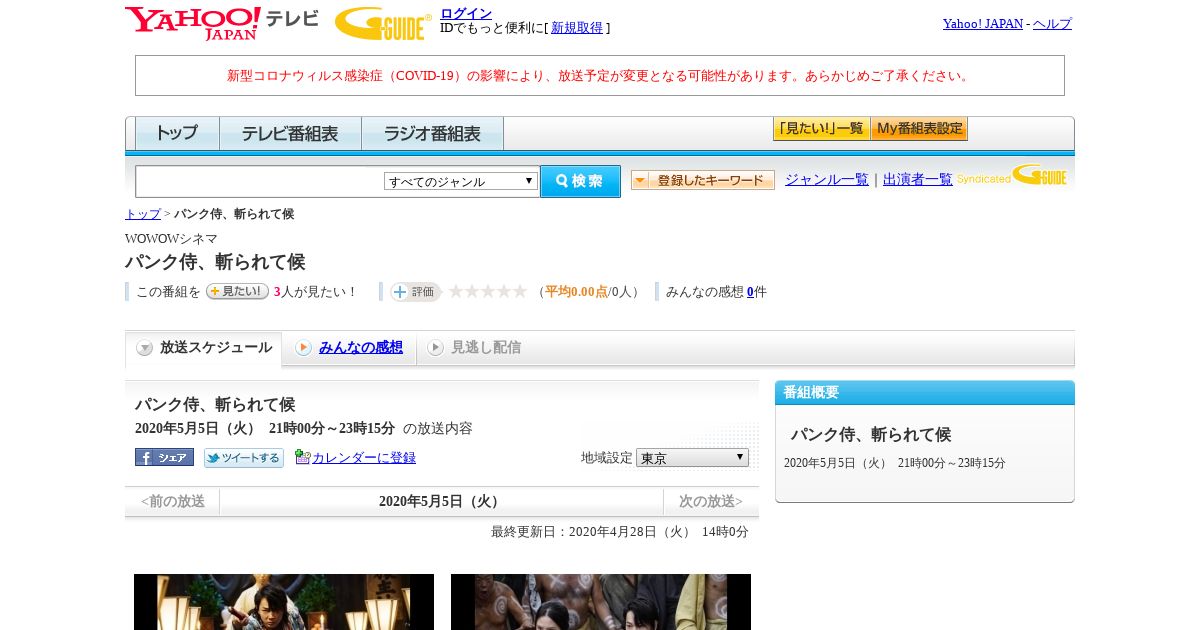This screenshot has width=1200, height=630.
Task: Click 最終更新日 timestamp text
Action: 620,532
